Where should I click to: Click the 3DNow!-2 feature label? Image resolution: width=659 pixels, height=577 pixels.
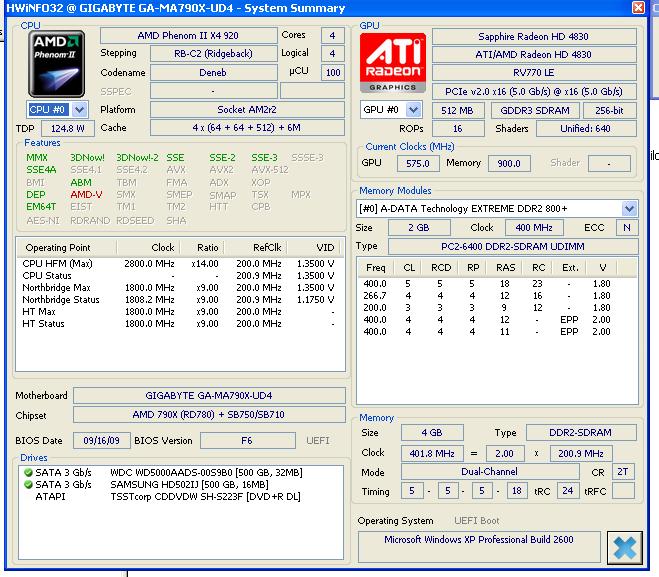pos(137,158)
